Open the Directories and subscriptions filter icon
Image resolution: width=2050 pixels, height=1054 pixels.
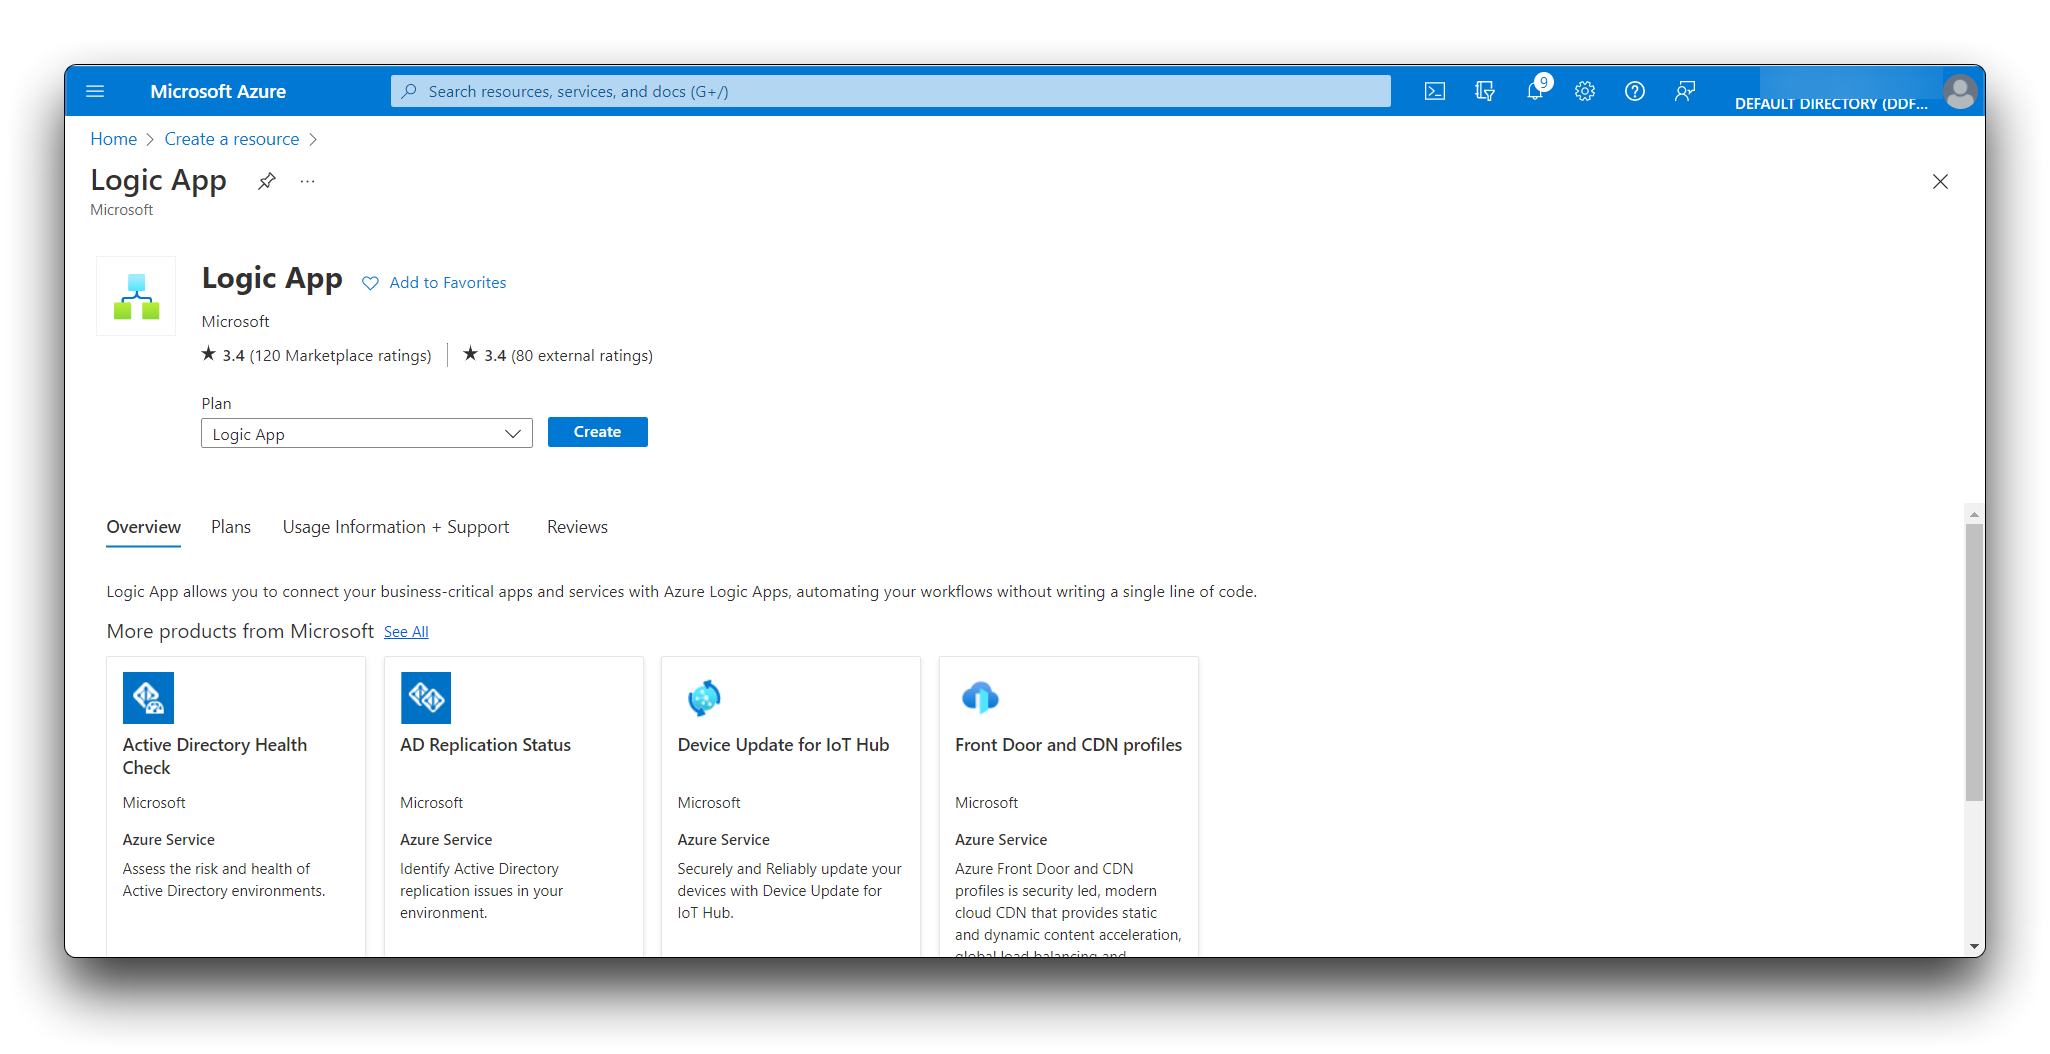click(x=1485, y=91)
